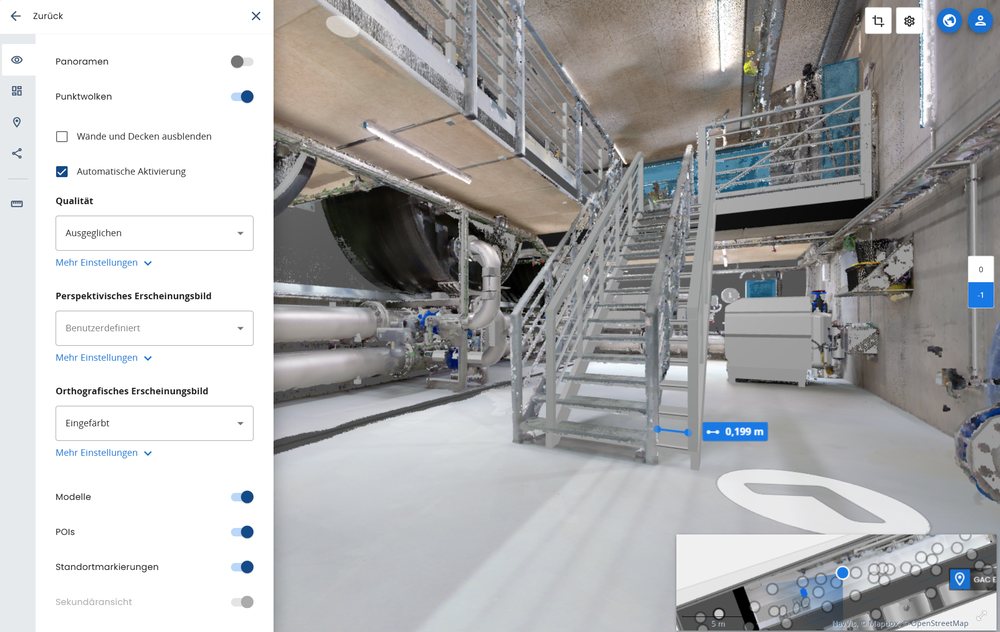Screen dimensions: 1000x632
Task: Toggle the POIs switch
Action: 242,532
